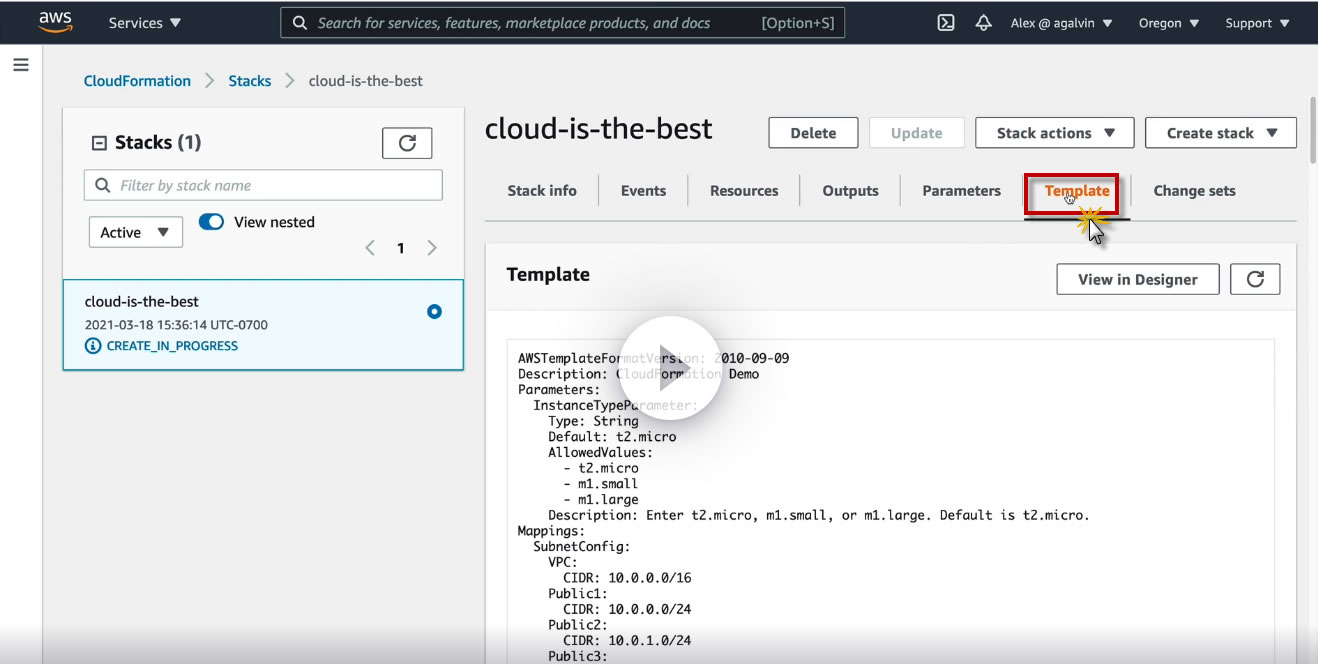Switch to the Resources tab
Screen dimensions: 1318x664
click(x=744, y=191)
